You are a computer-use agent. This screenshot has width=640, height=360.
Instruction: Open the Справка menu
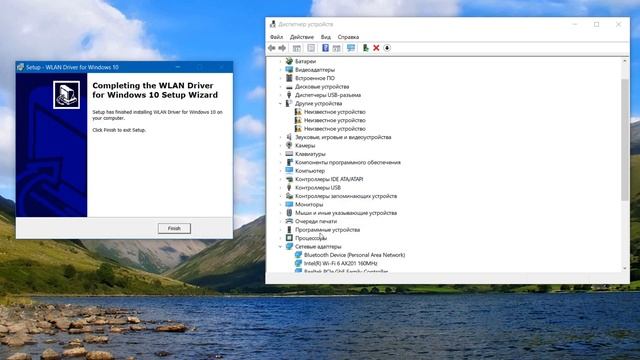(x=348, y=37)
